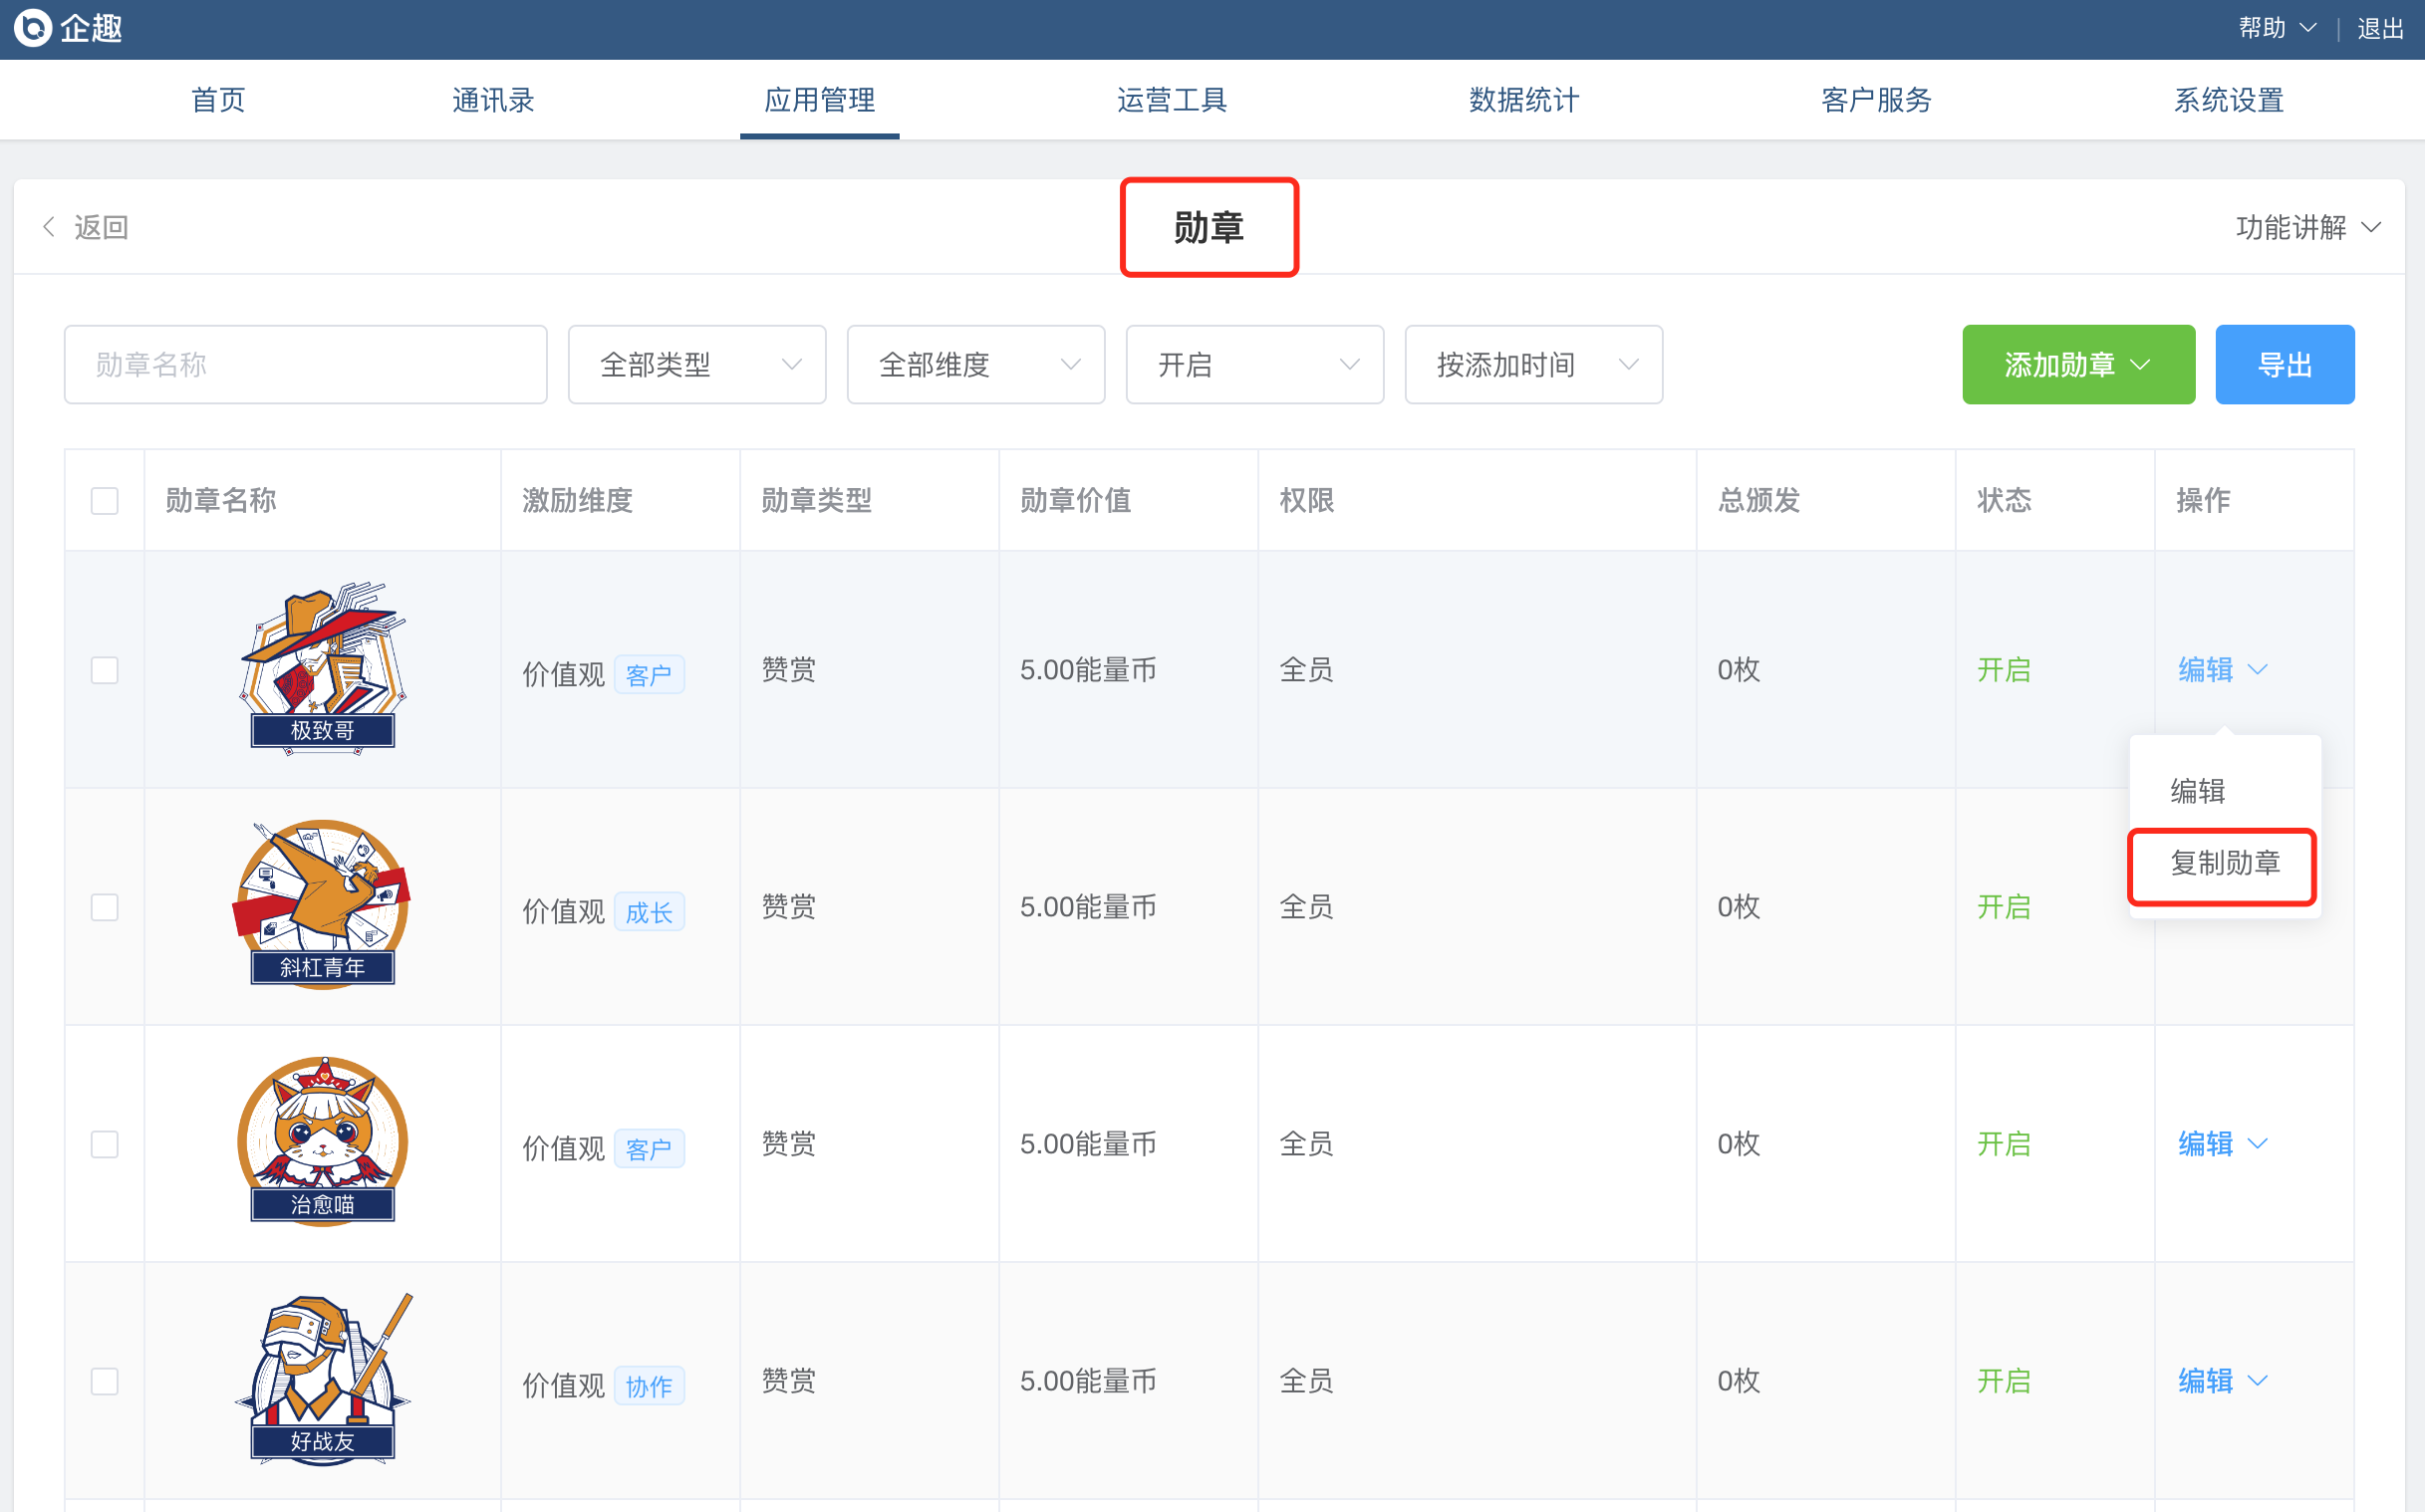Click the 好战友 medal badge image
This screenshot has height=1512, width=2425.
click(x=322, y=1378)
